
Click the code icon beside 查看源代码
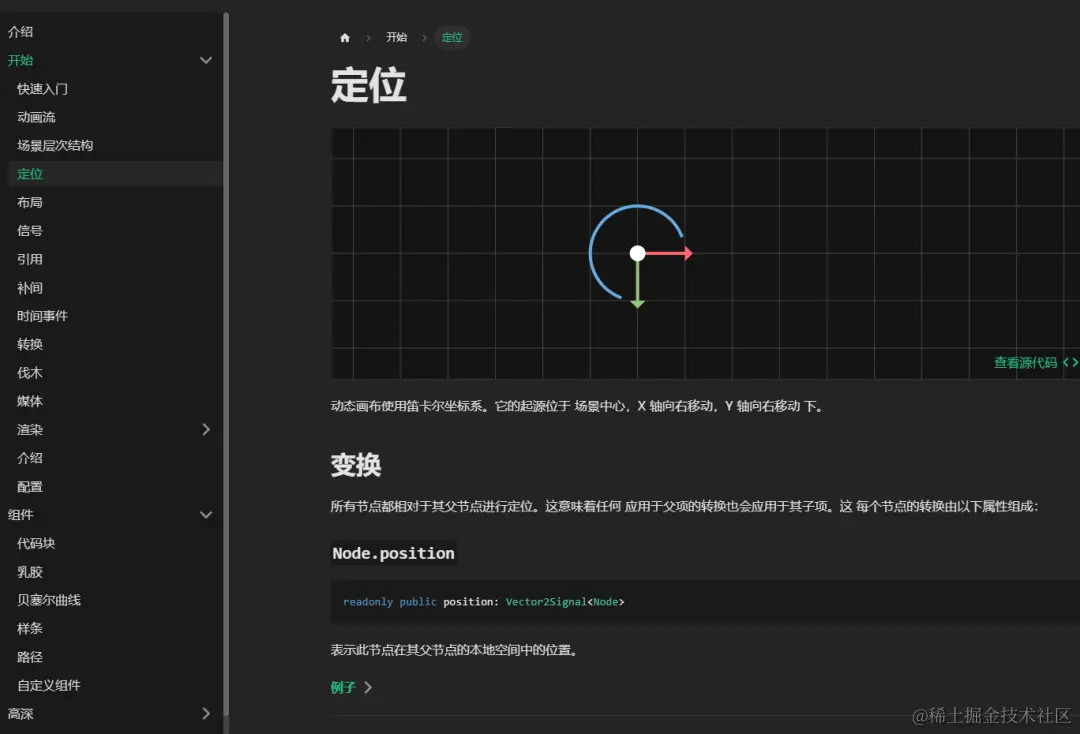pos(1072,363)
